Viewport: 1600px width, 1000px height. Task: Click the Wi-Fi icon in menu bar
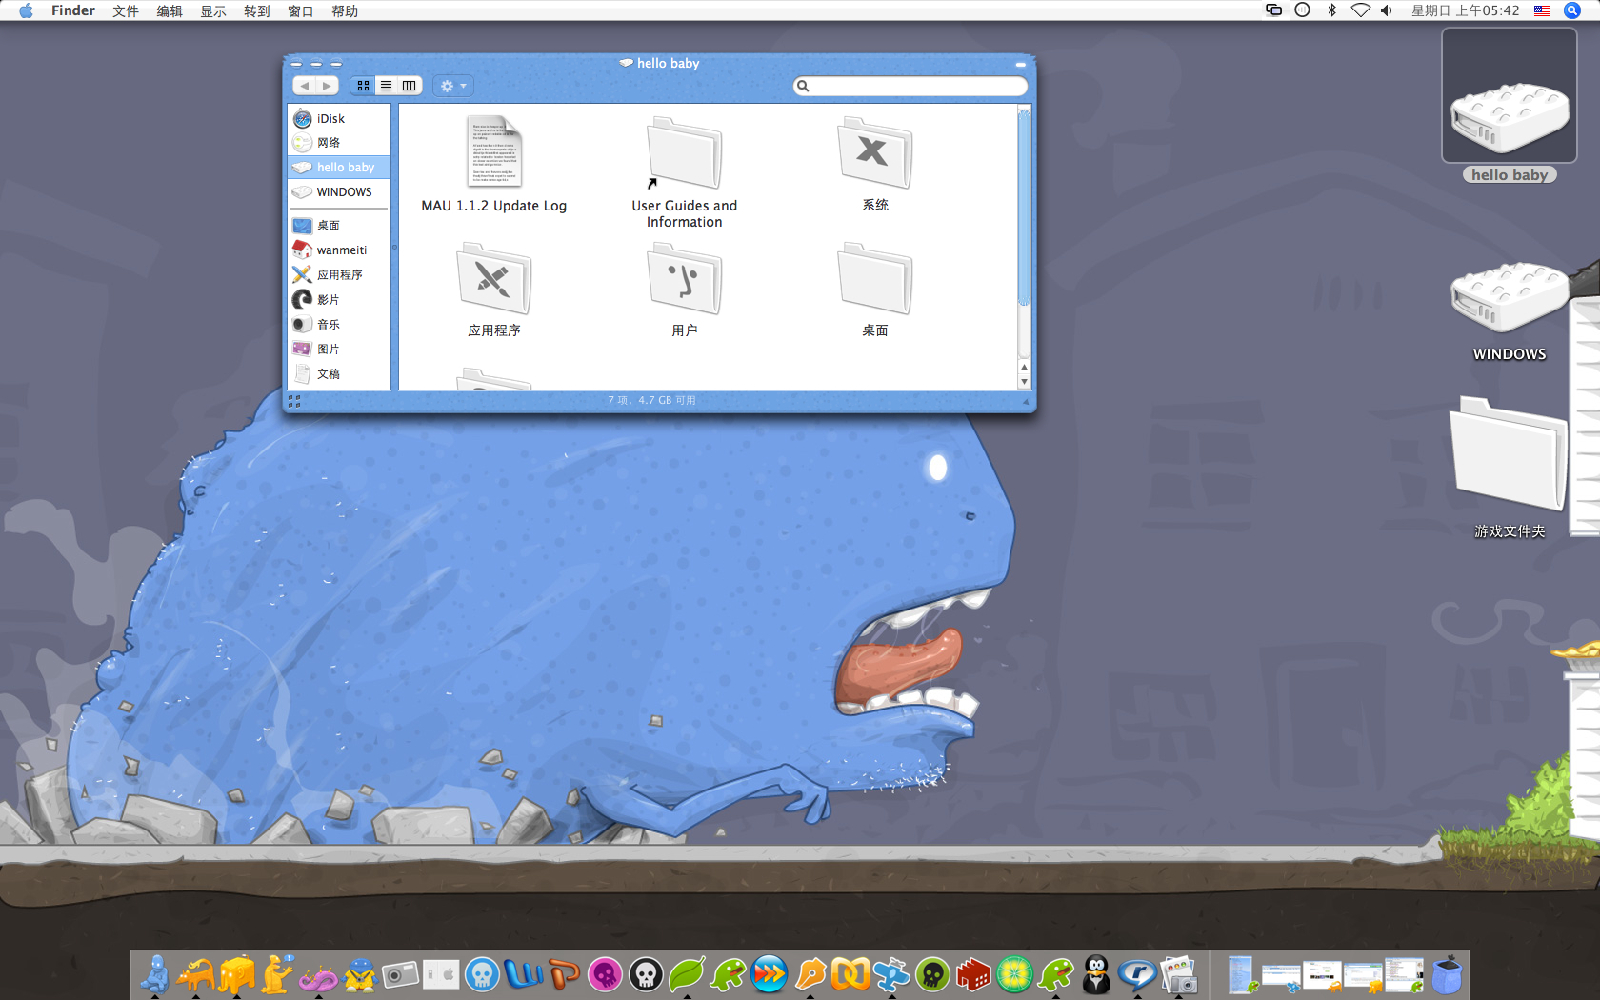click(1360, 10)
